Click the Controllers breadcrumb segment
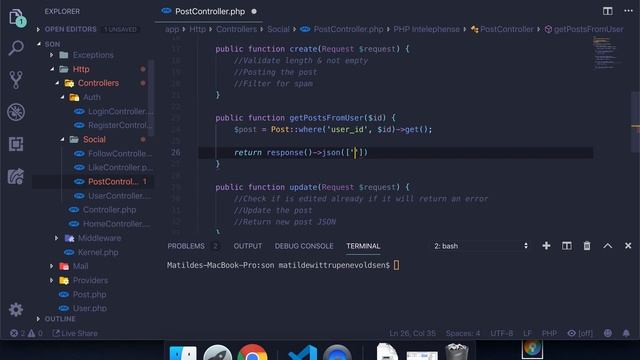Viewport: 640px width, 360px height. (236, 29)
